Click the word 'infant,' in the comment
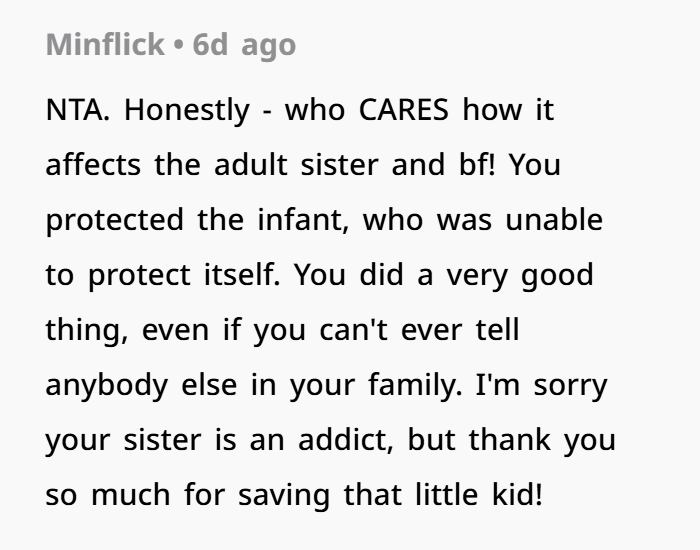The width and height of the screenshot is (700, 550). (300, 220)
